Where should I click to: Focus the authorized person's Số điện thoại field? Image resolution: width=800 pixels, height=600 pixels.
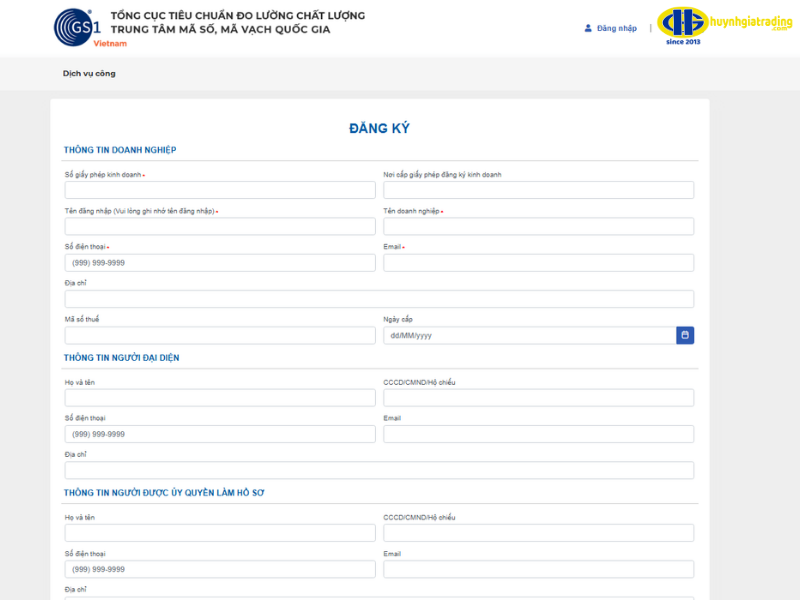220,569
